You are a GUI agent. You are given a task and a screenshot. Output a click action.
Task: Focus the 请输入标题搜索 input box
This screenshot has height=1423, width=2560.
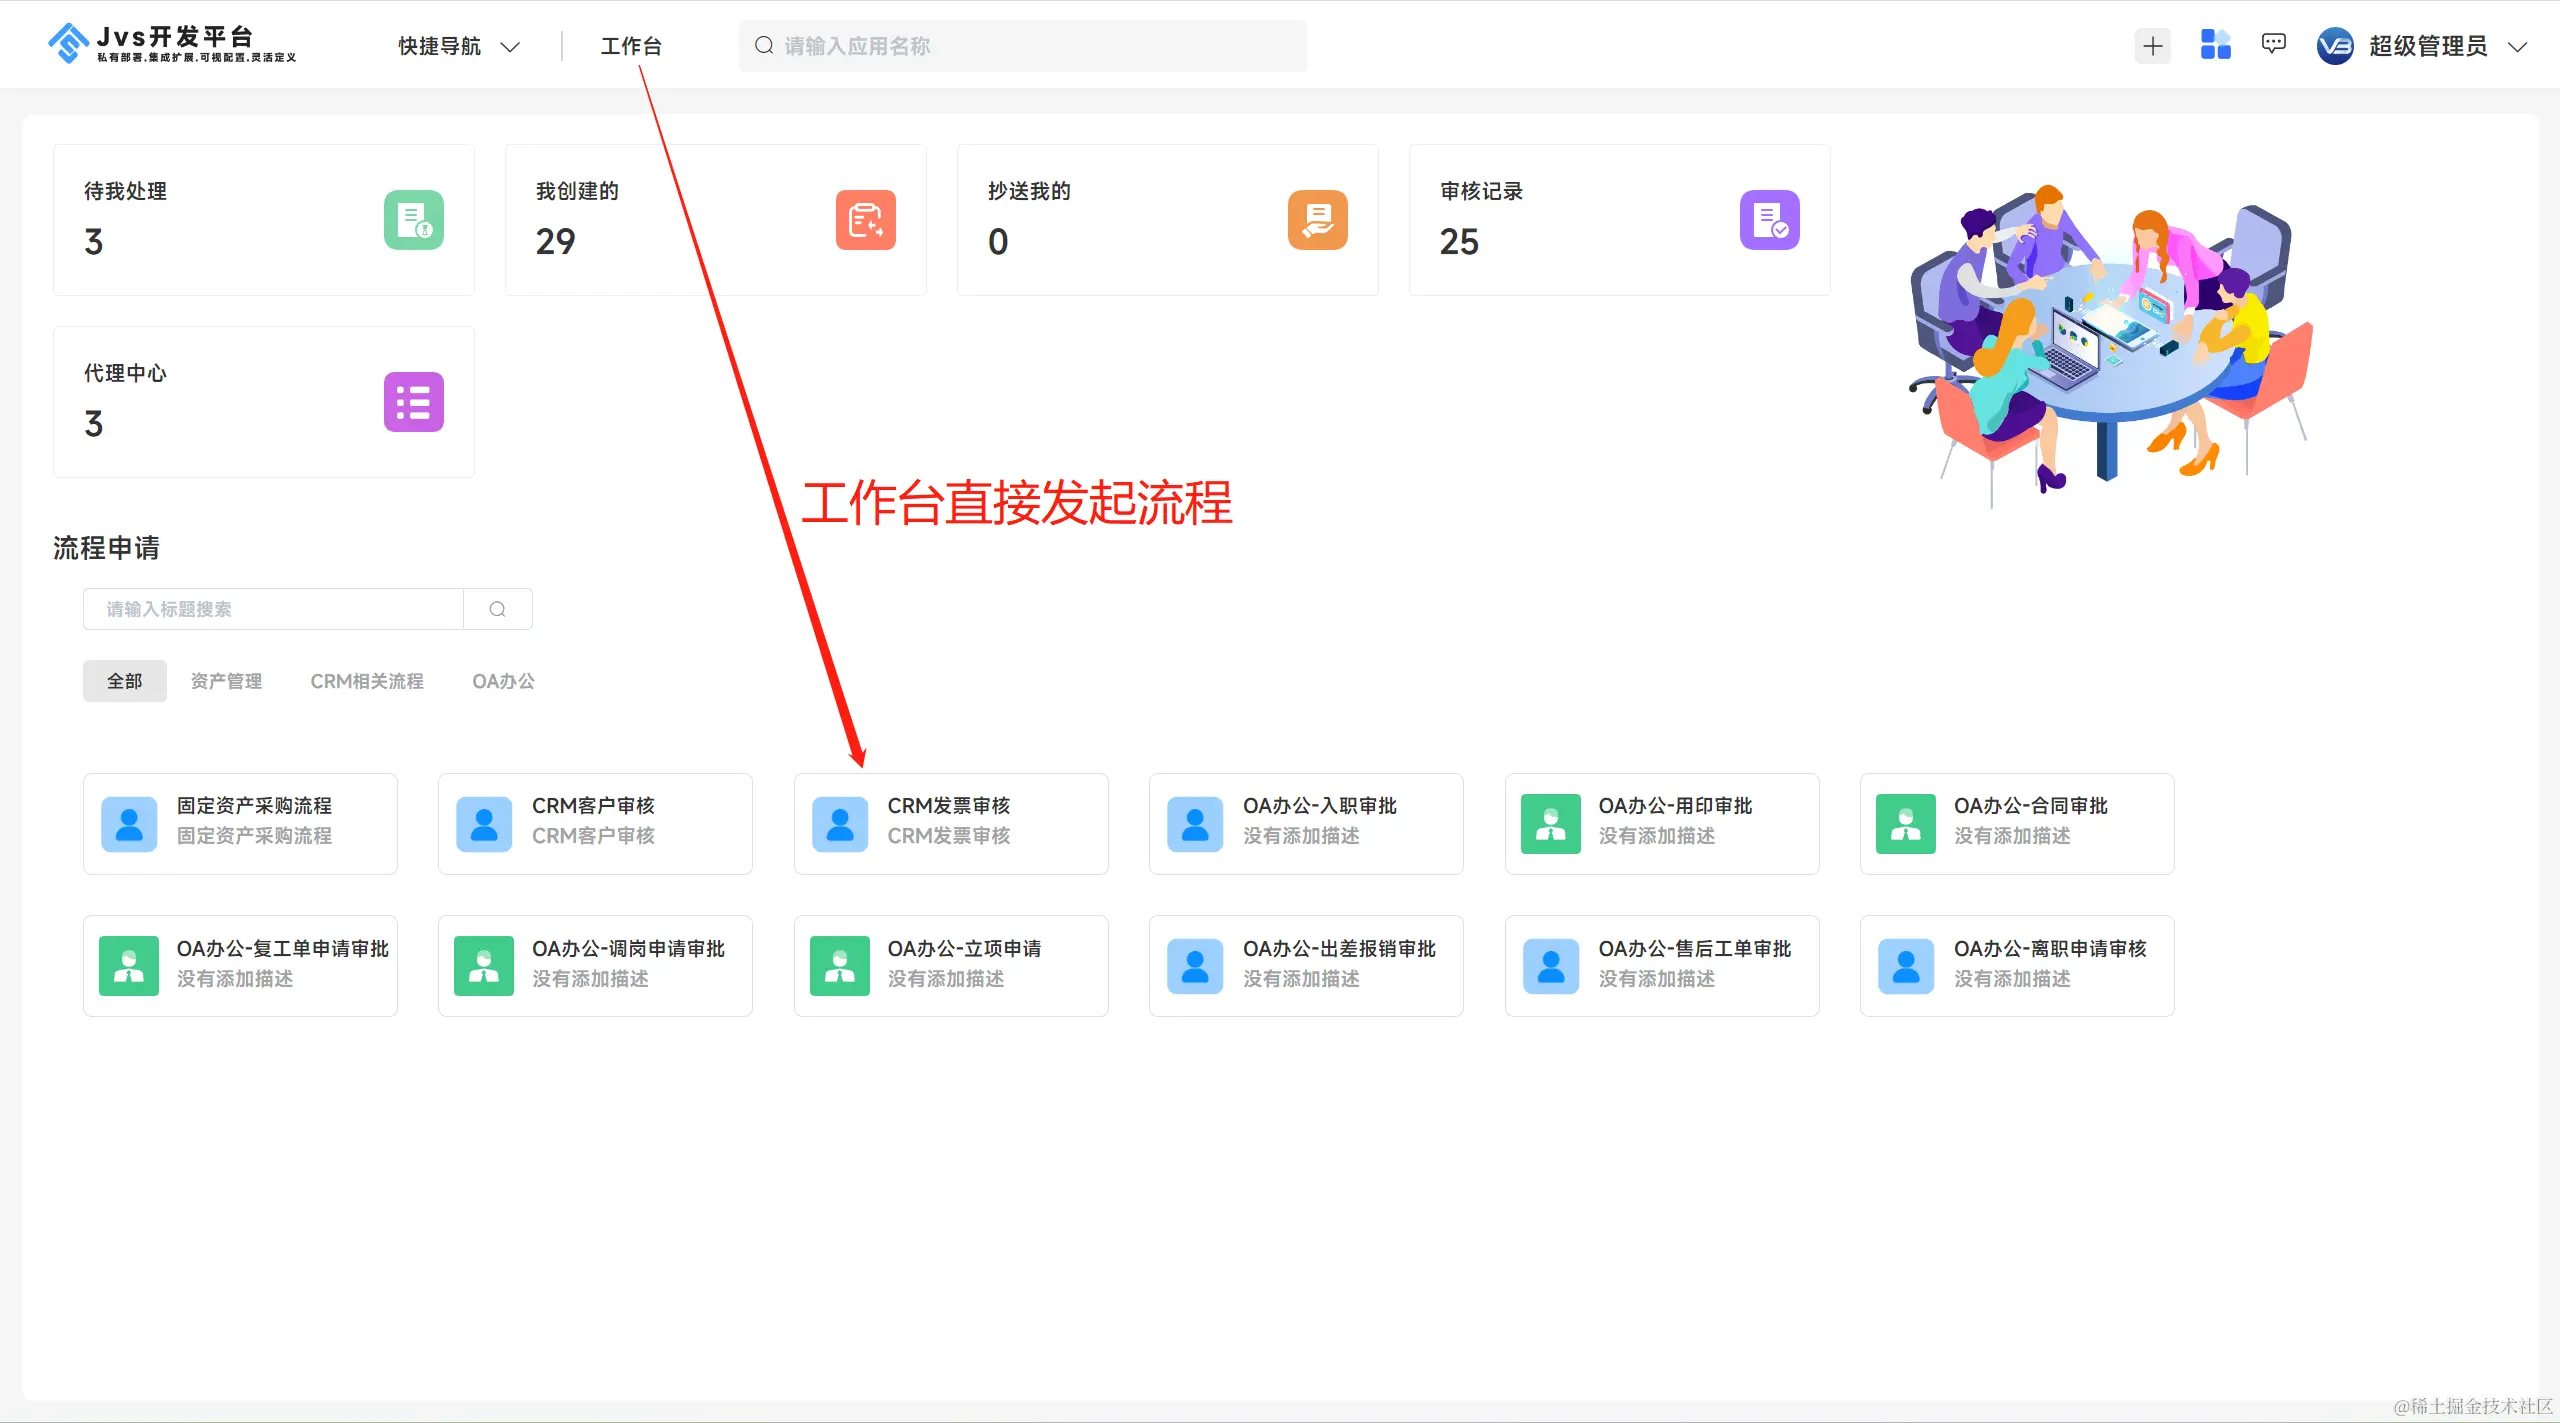point(274,609)
